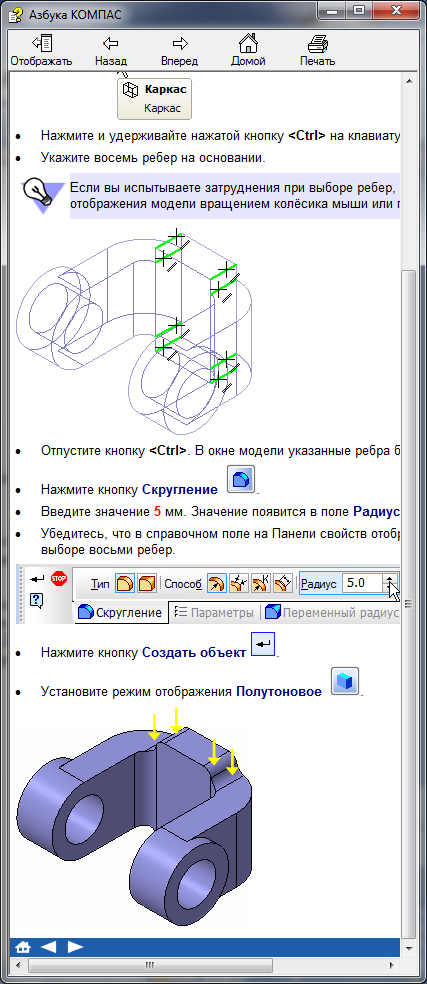This screenshot has width=427, height=984.
Task: Select fourth Способ method icon
Action: click(x=283, y=584)
